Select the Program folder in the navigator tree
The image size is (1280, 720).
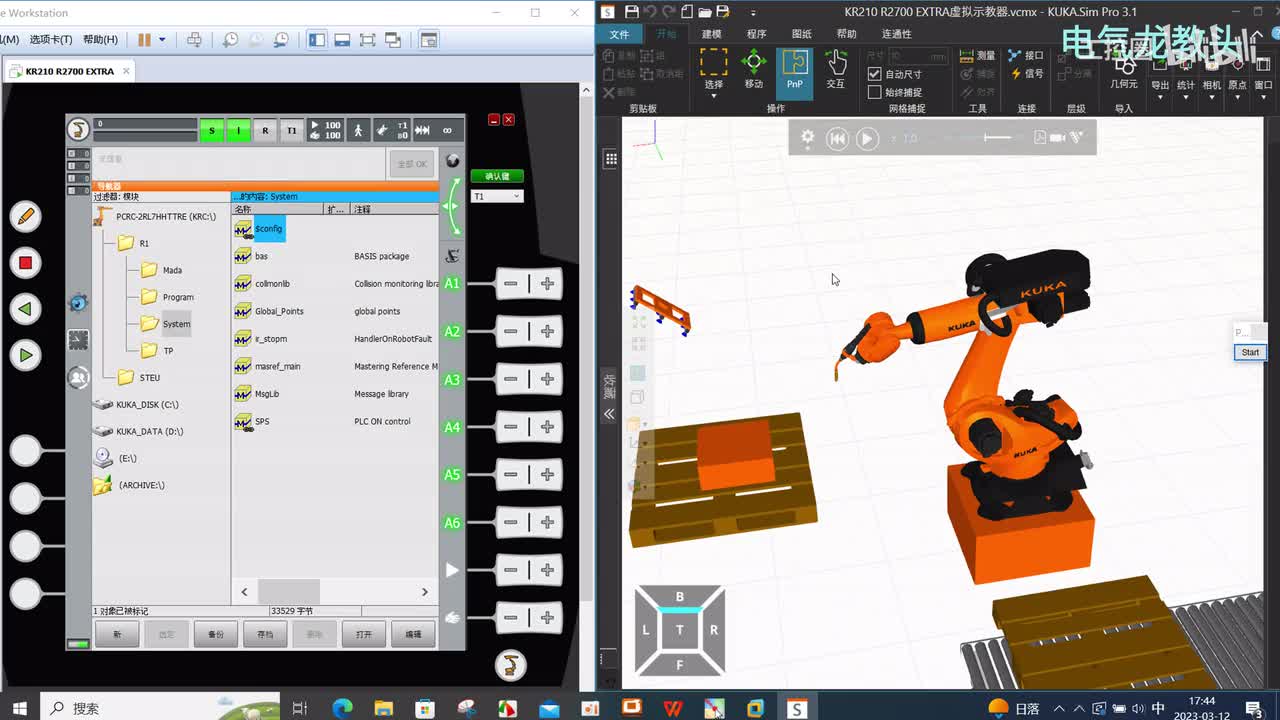[x=168, y=297]
